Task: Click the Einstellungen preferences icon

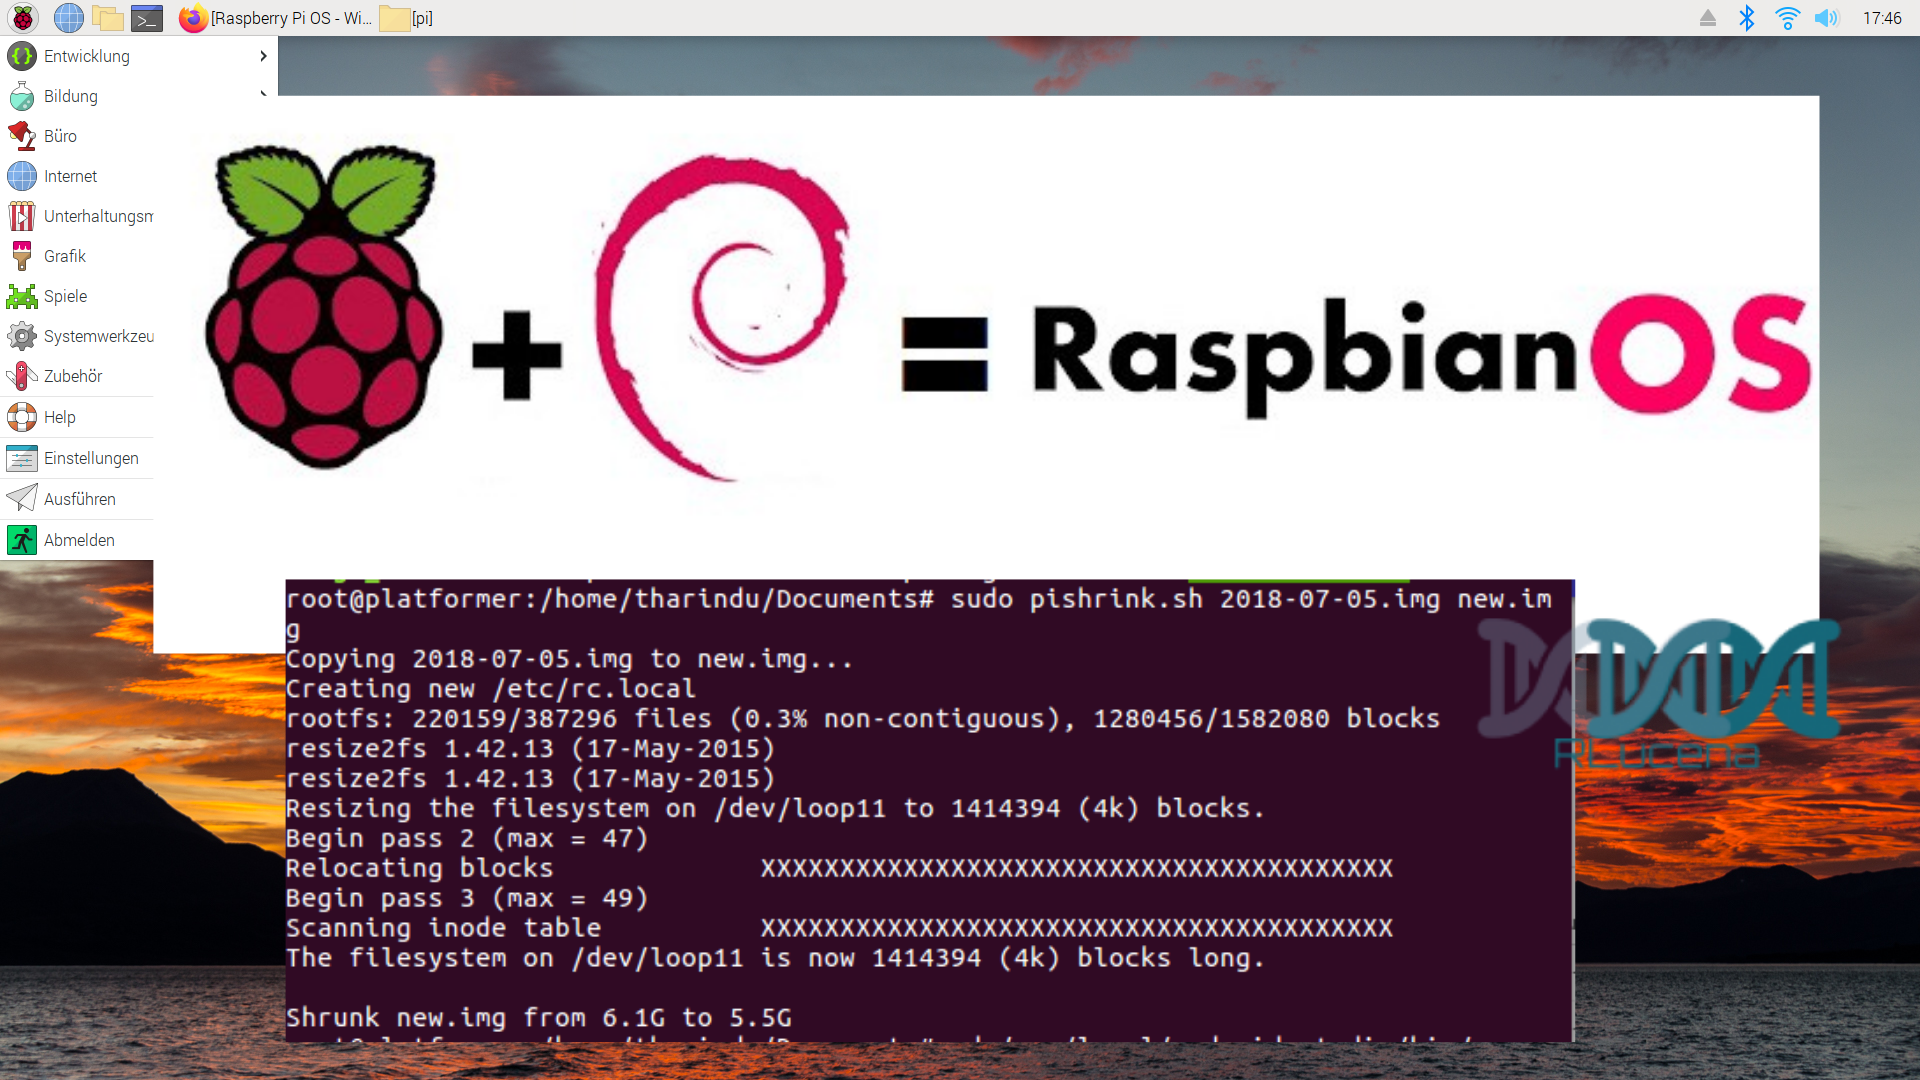Action: tap(22, 458)
